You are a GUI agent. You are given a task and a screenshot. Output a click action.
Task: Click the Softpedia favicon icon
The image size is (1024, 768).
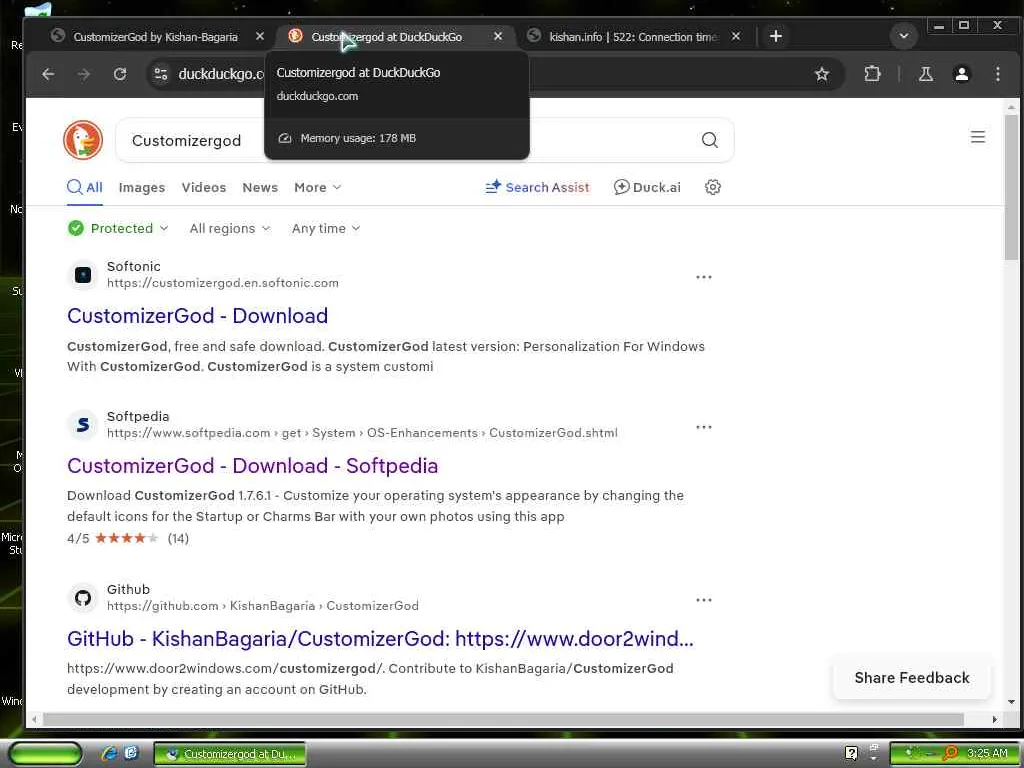click(x=83, y=425)
